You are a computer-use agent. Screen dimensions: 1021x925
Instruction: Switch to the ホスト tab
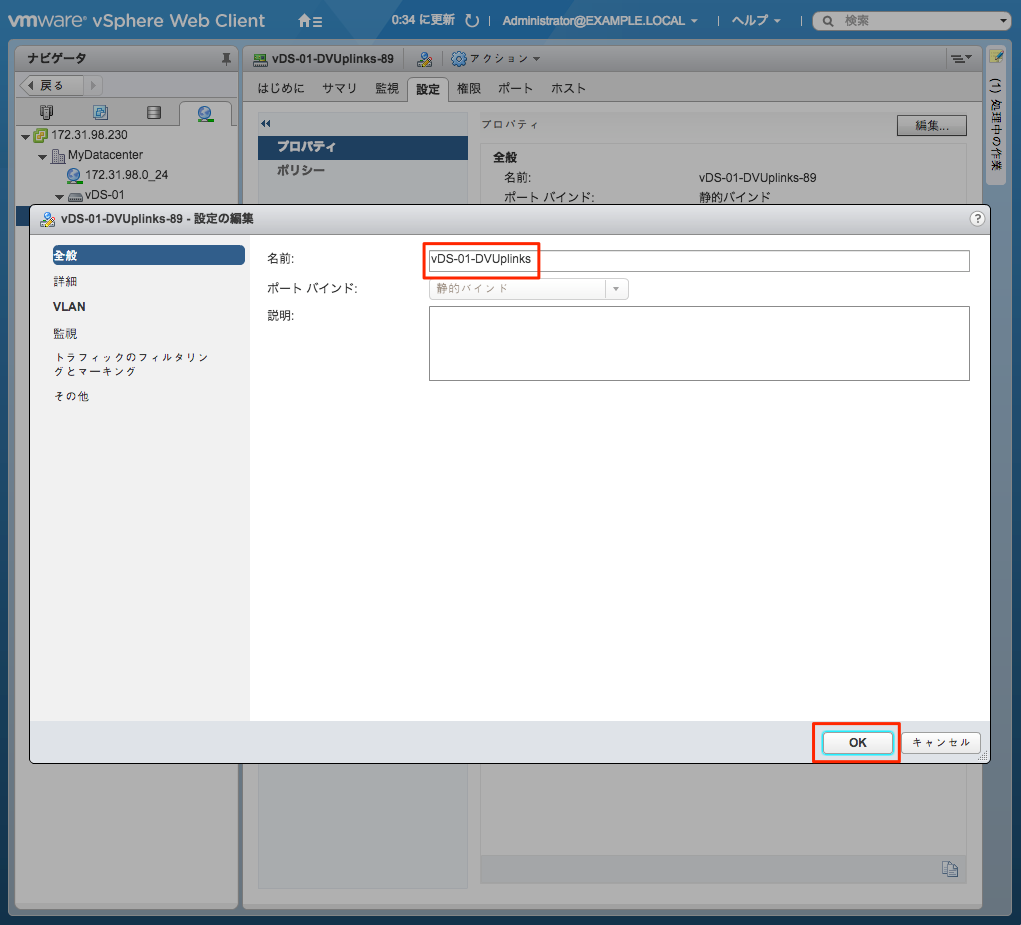pyautogui.click(x=568, y=89)
